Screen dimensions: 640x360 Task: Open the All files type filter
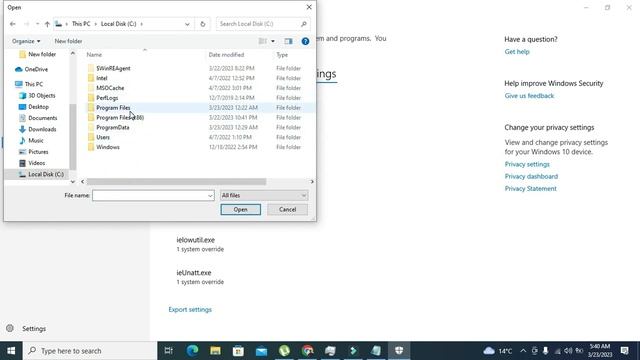264,196
